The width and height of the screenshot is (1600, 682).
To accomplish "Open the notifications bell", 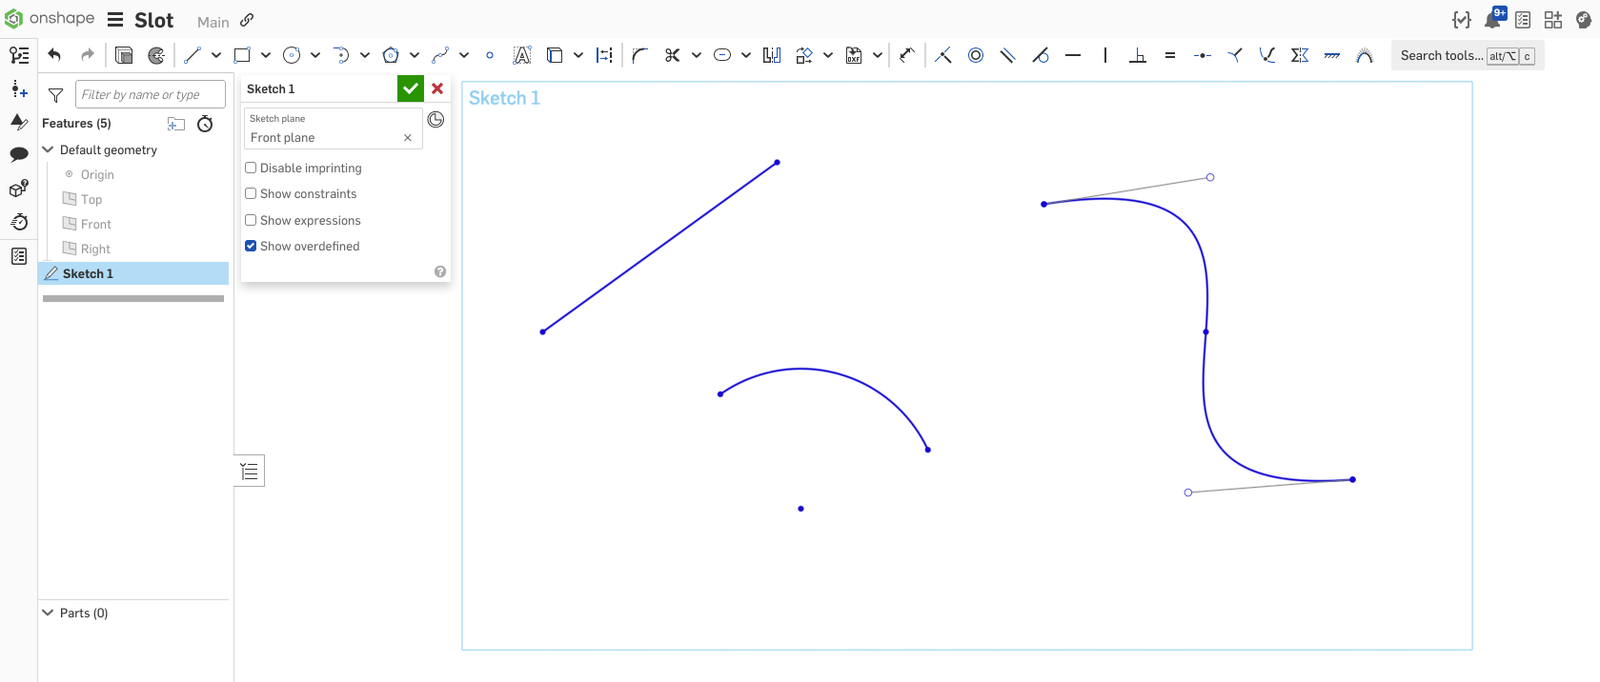I will (1493, 20).
